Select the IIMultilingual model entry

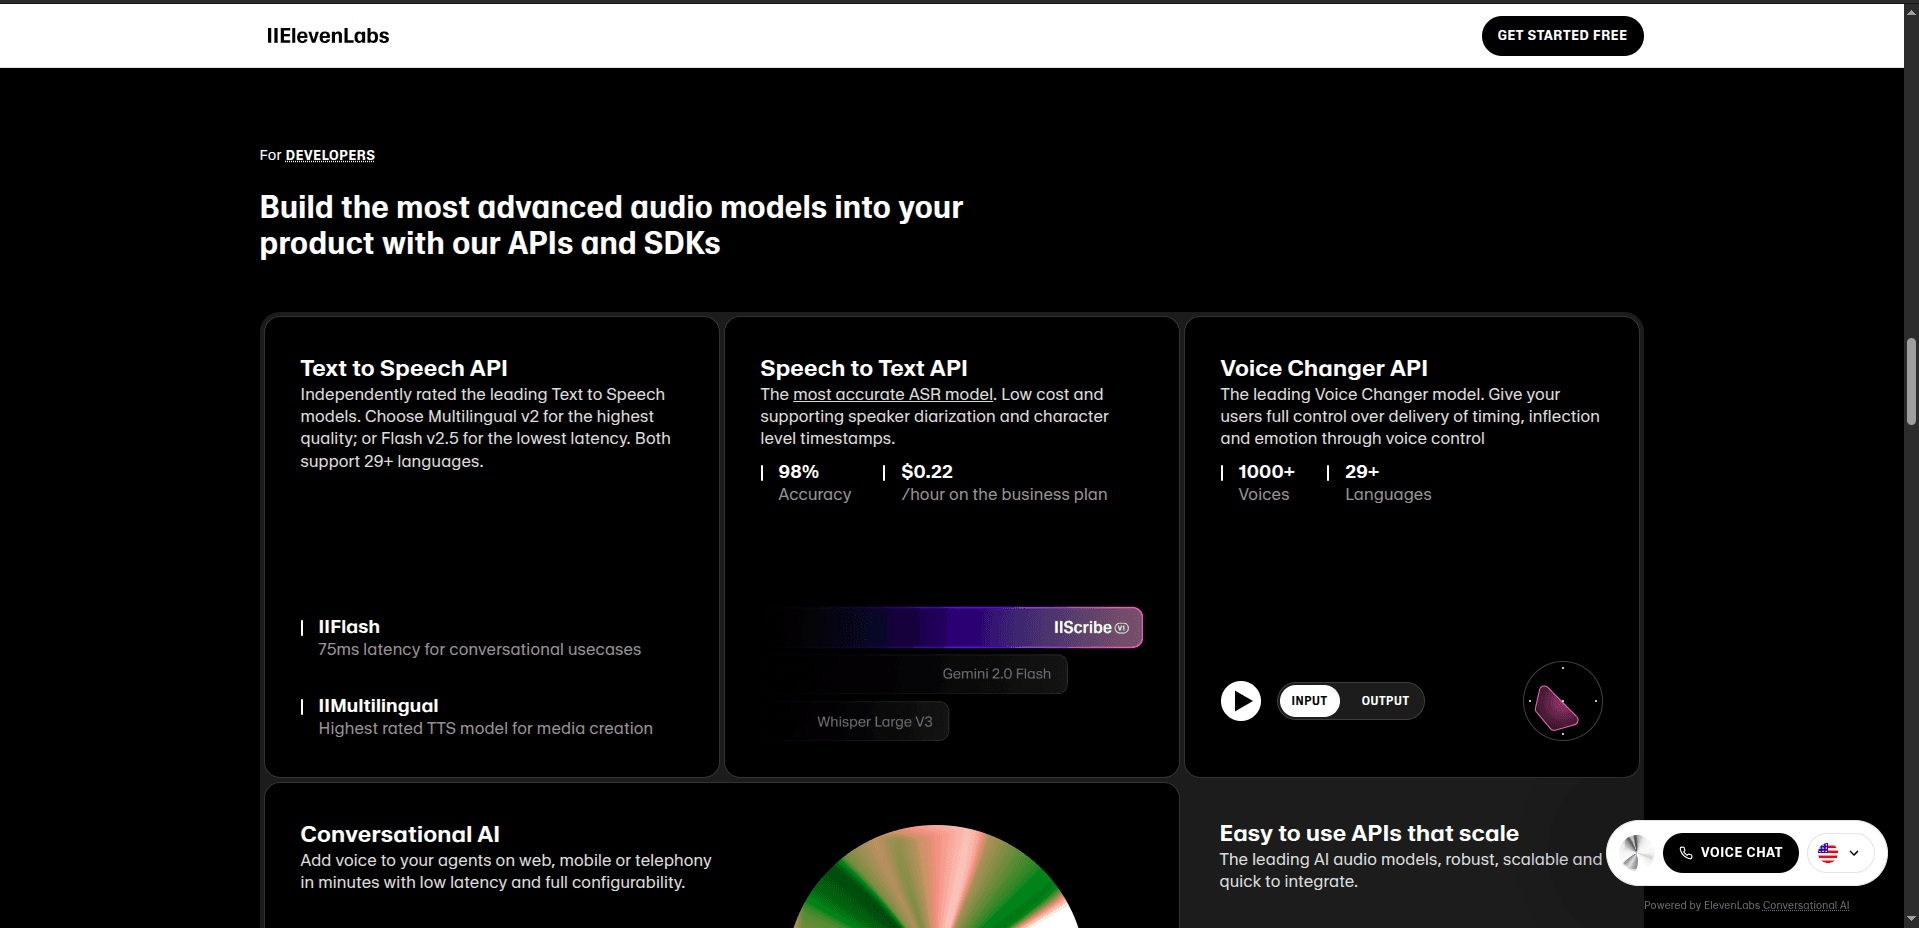[477, 717]
